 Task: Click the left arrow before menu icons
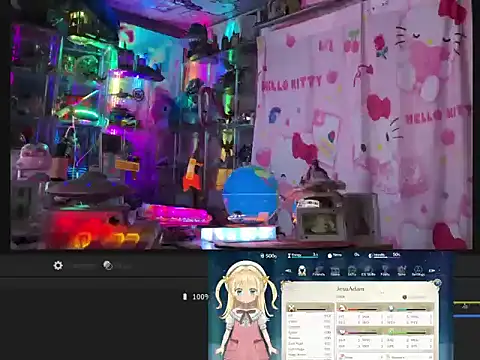289,271
